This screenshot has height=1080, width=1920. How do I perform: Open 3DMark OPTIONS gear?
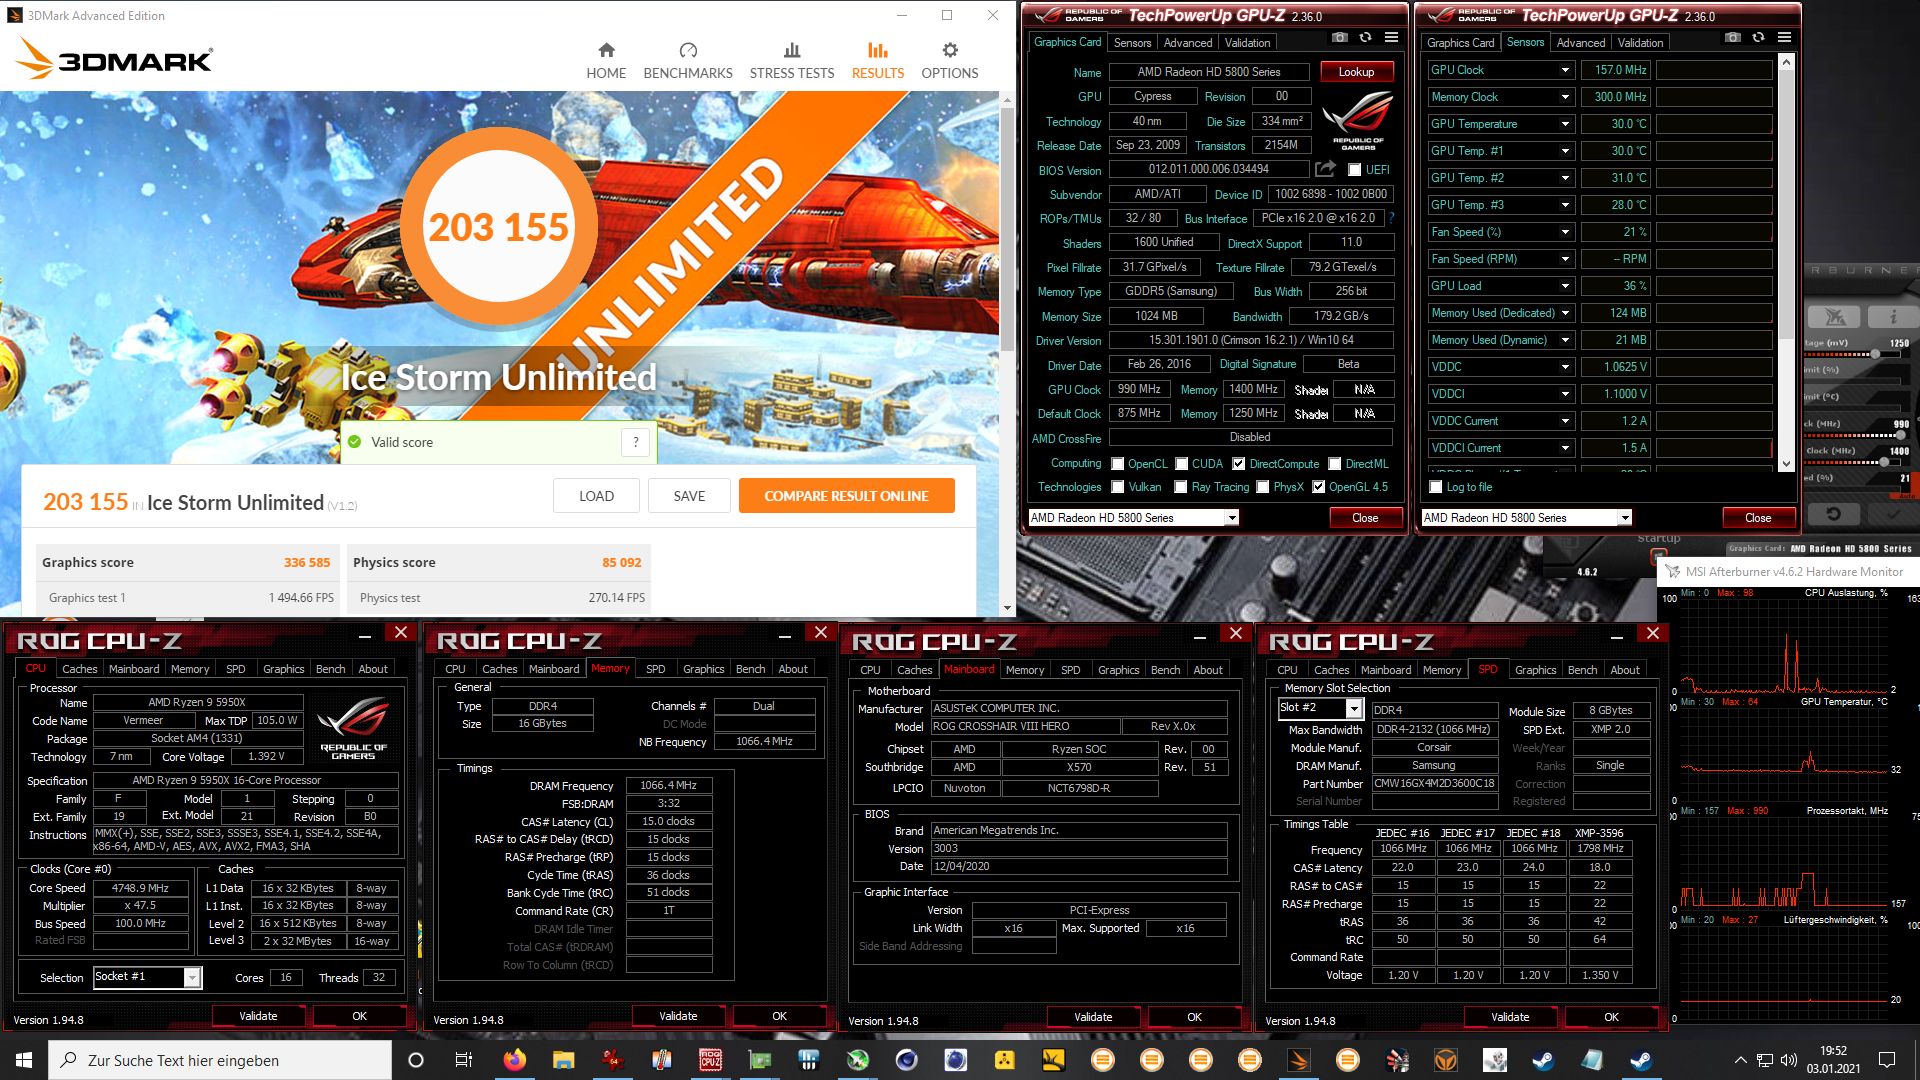950,61
